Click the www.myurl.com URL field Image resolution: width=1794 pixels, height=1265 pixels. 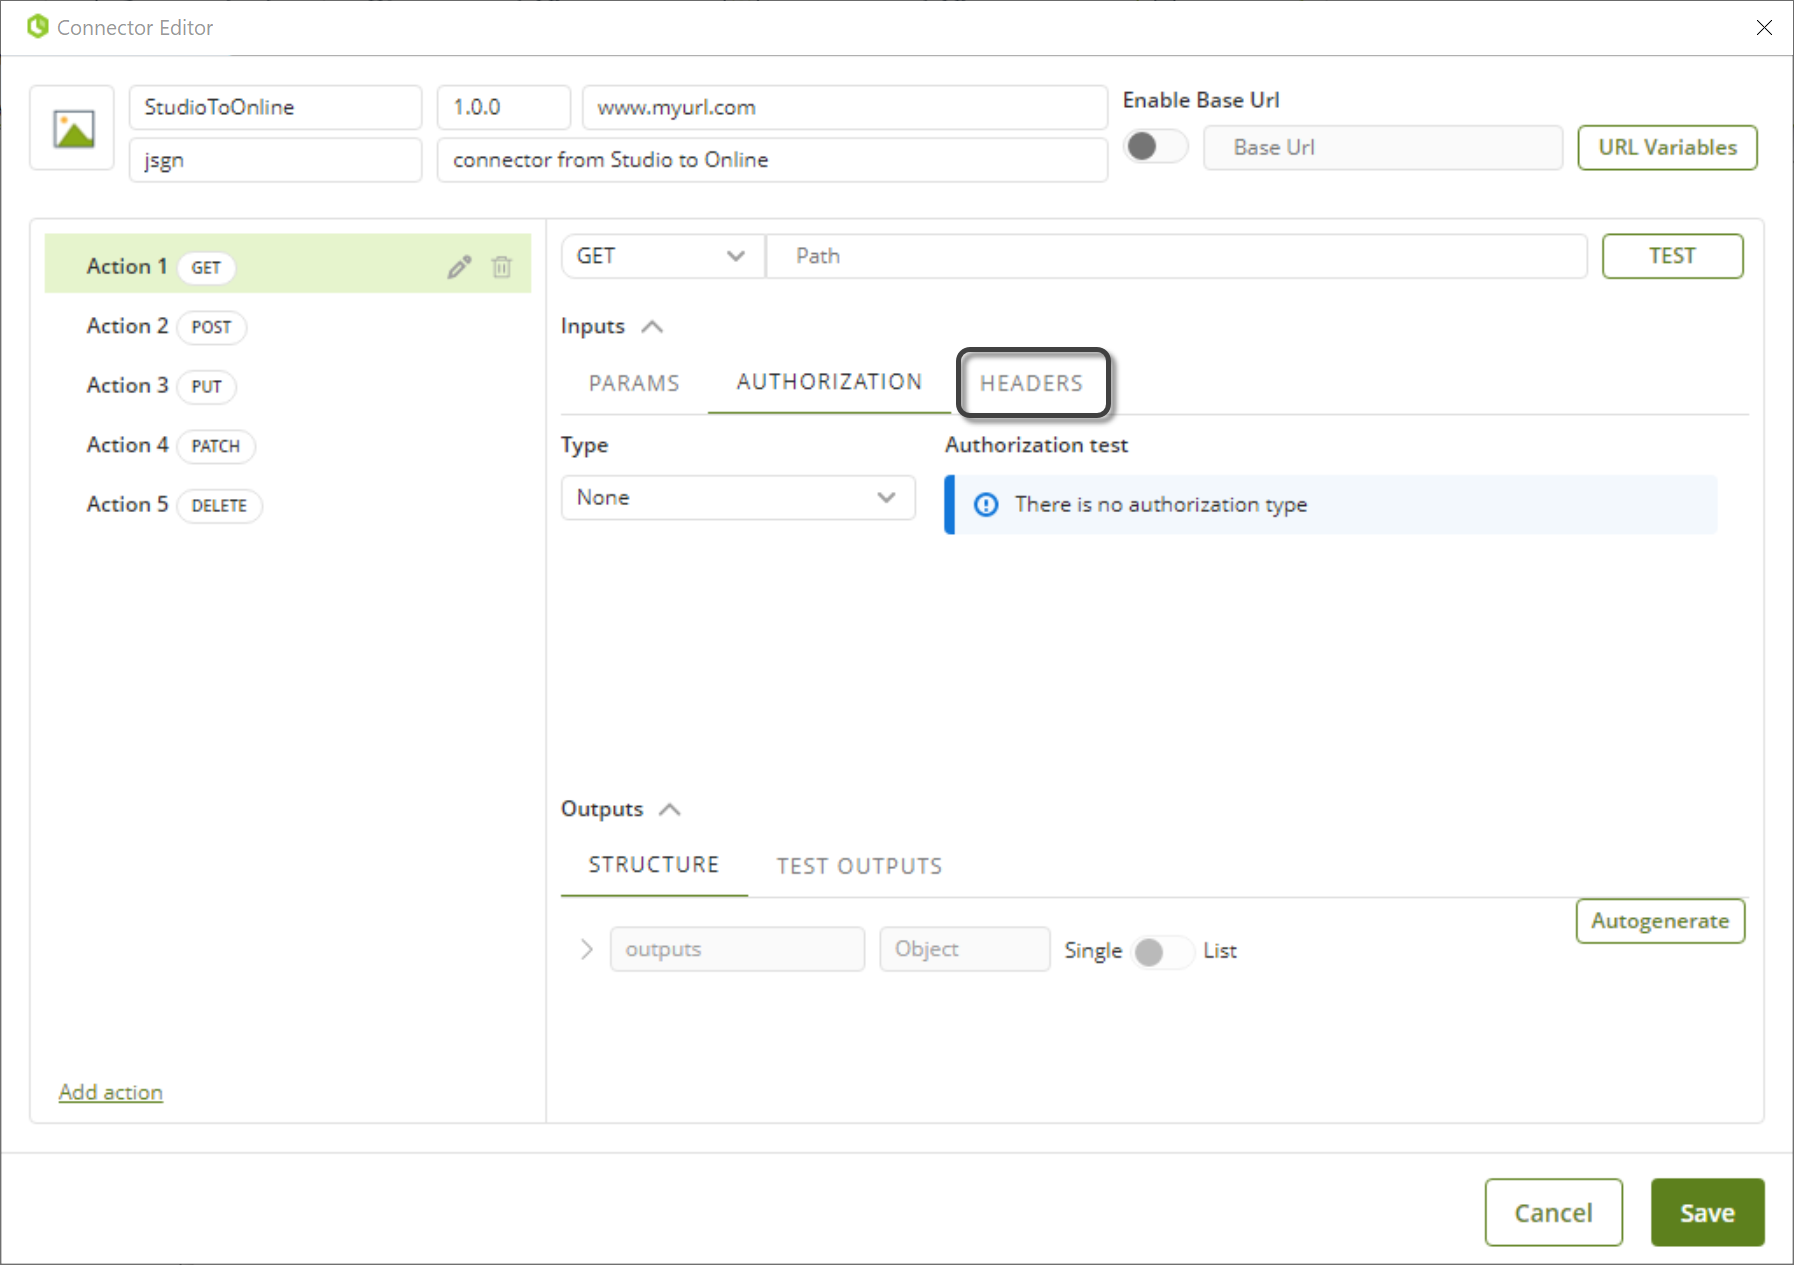844,107
